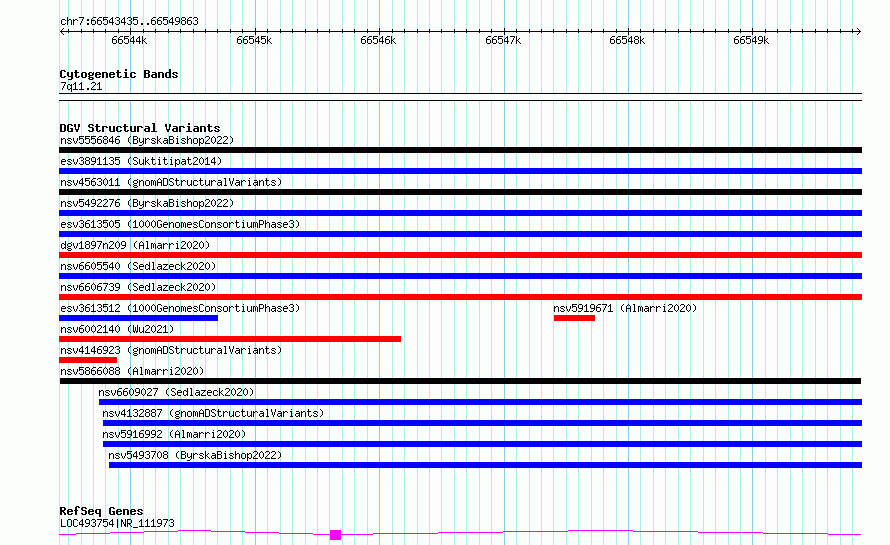Click the nsv5919671 (Almarri2020) label

625,308
